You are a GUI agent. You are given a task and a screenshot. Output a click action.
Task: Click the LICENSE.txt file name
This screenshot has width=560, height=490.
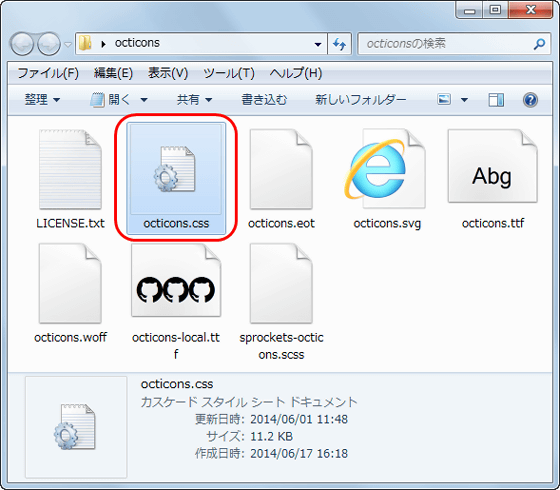[x=70, y=224]
